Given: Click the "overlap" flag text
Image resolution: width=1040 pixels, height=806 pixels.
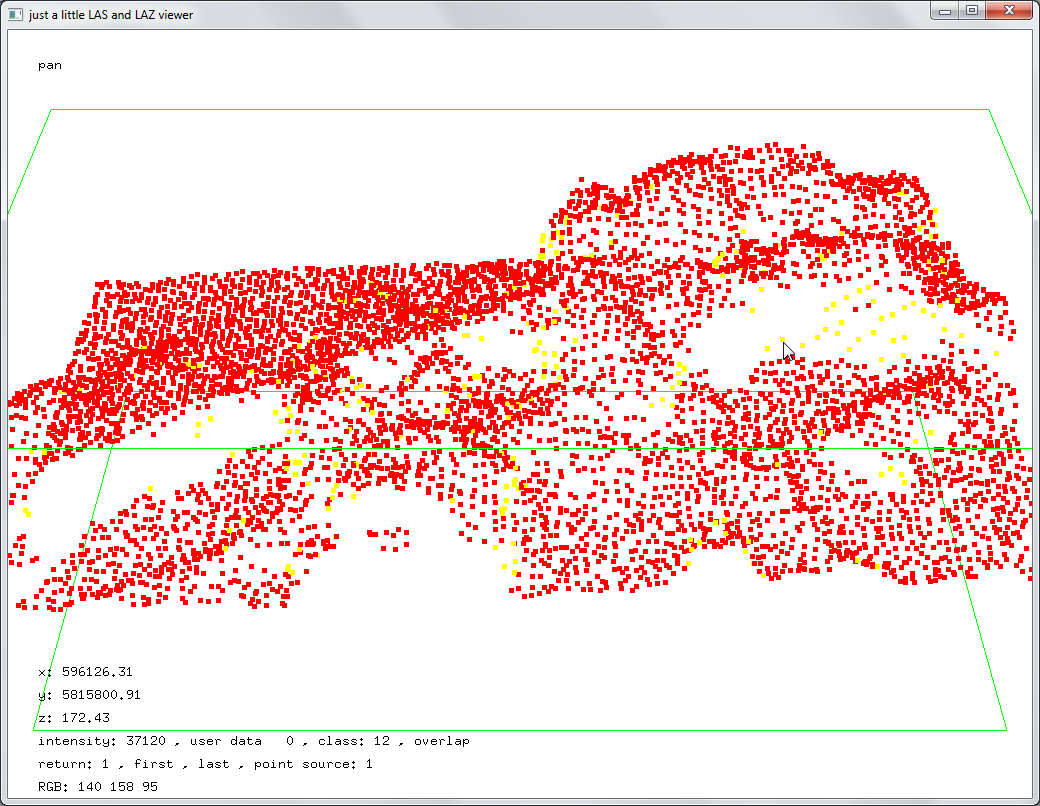Looking at the screenshot, I should click(x=441, y=741).
